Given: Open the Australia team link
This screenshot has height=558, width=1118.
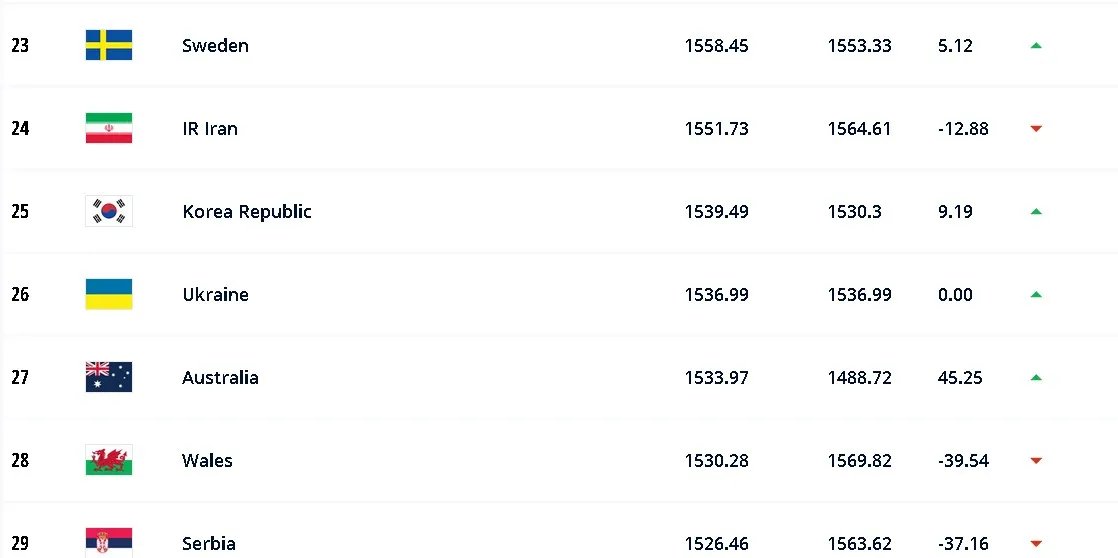Looking at the screenshot, I should point(220,377).
